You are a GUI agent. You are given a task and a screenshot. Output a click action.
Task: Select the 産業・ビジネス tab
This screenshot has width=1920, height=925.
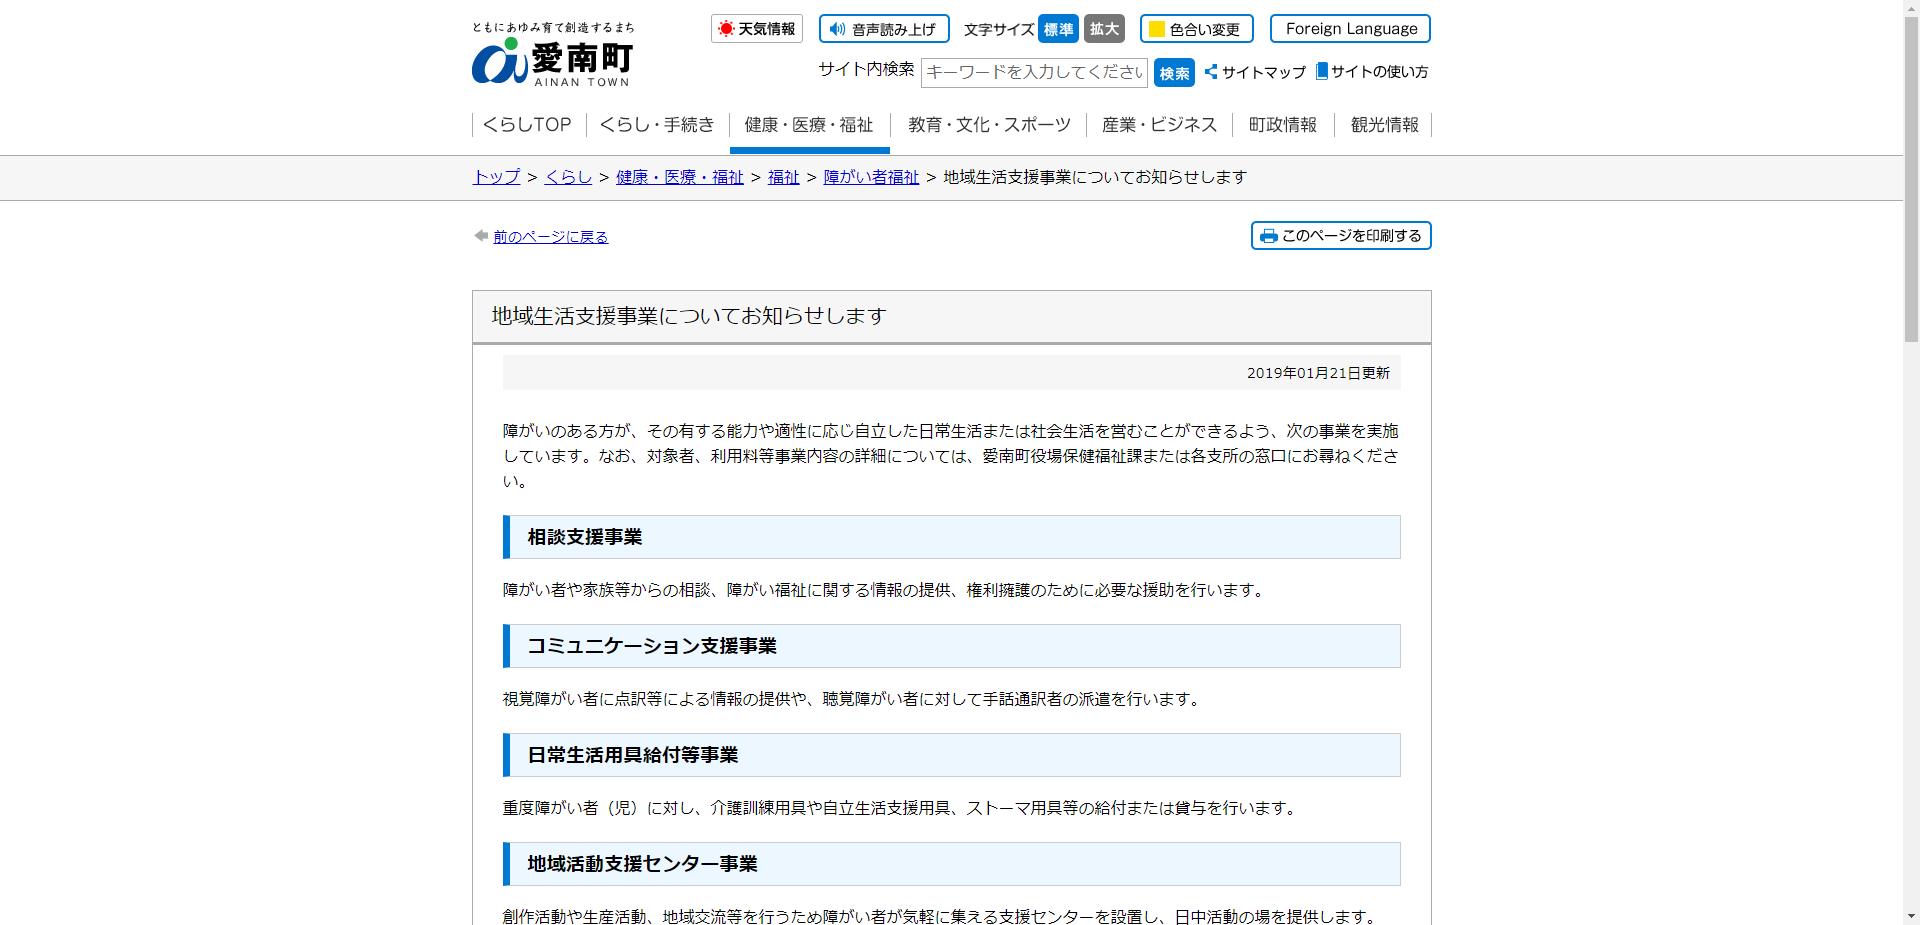pos(1159,124)
